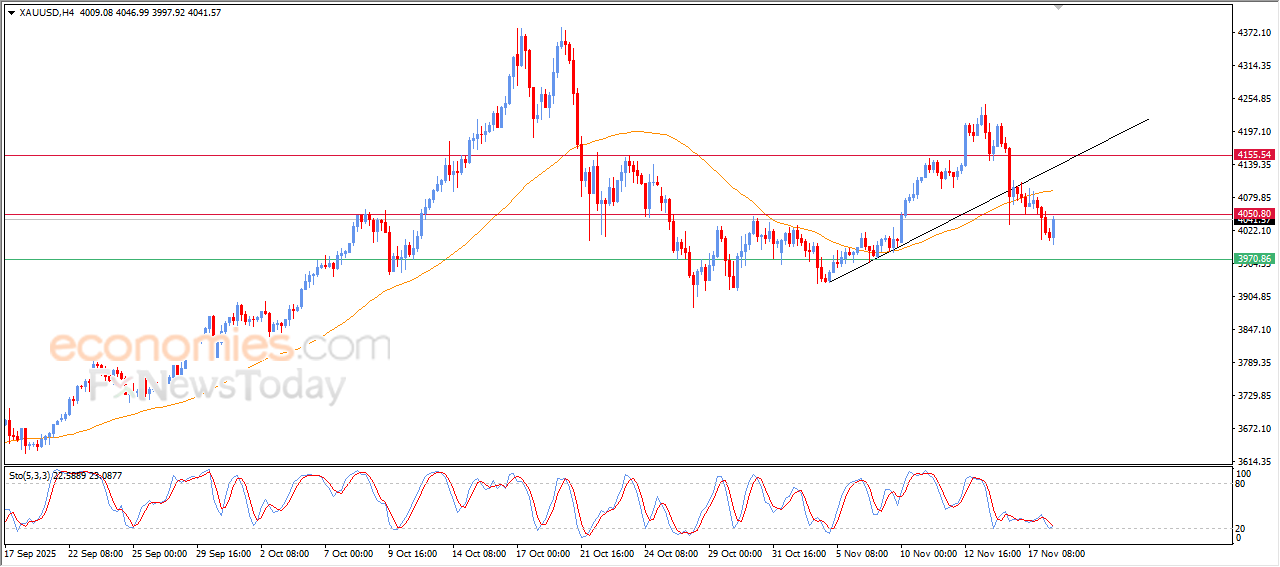The image size is (1280, 567).
Task: Click the 10 Nov 00:00 time label
Action: (927, 553)
